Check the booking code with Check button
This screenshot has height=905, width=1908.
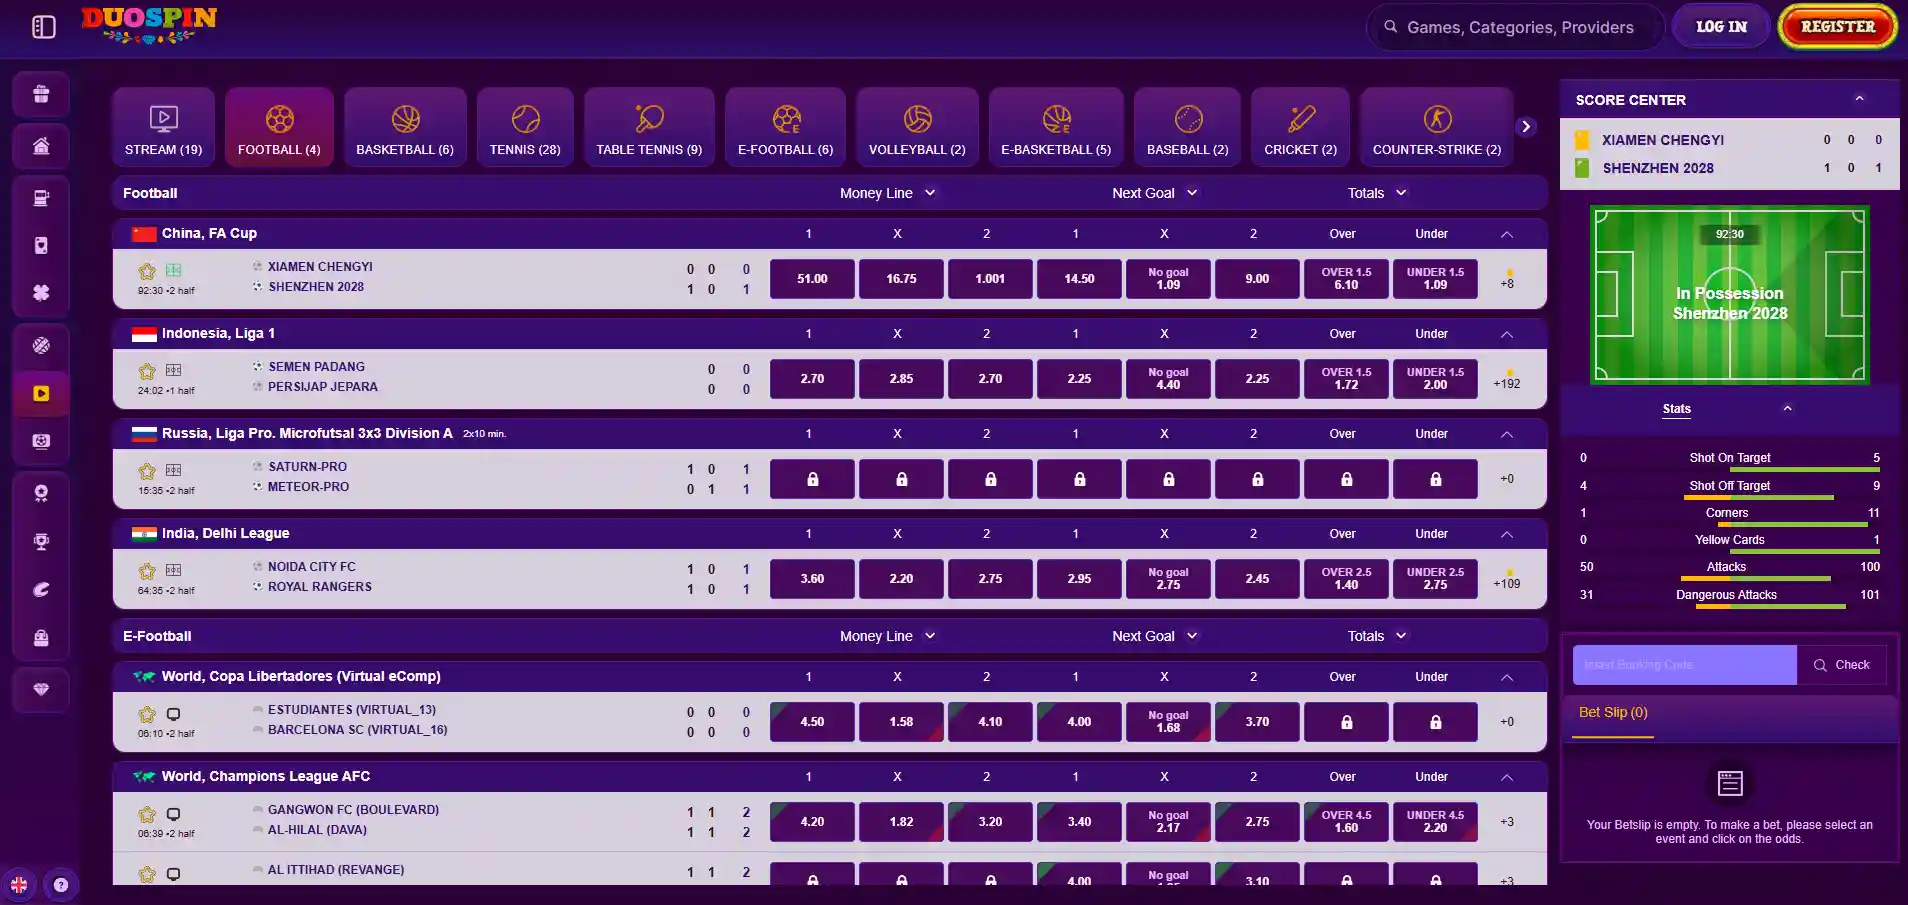tap(1842, 665)
